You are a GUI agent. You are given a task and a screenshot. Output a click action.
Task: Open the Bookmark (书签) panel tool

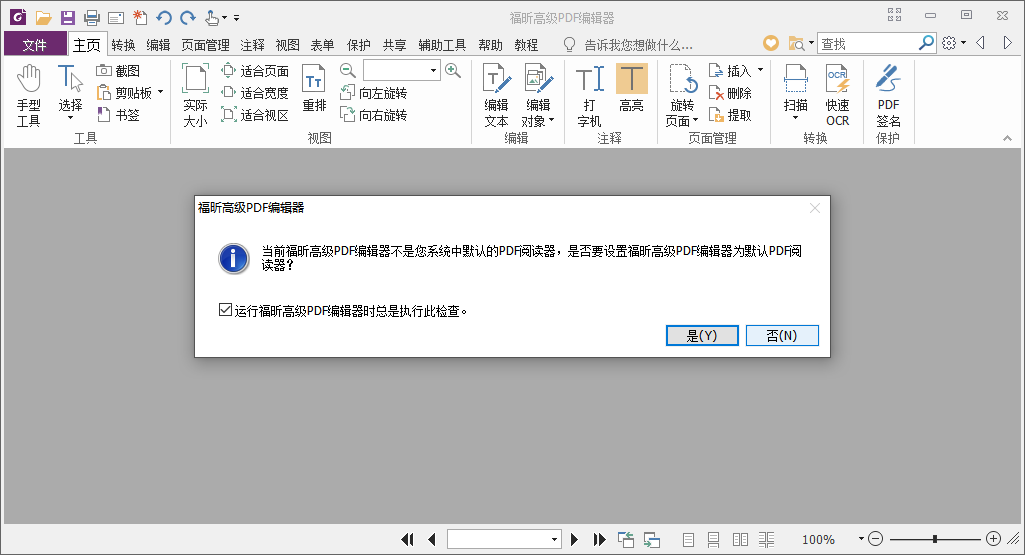(118, 115)
